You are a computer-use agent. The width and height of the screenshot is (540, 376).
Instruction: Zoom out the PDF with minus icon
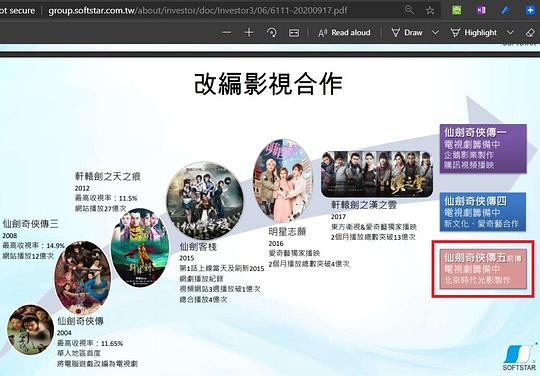pos(226,33)
